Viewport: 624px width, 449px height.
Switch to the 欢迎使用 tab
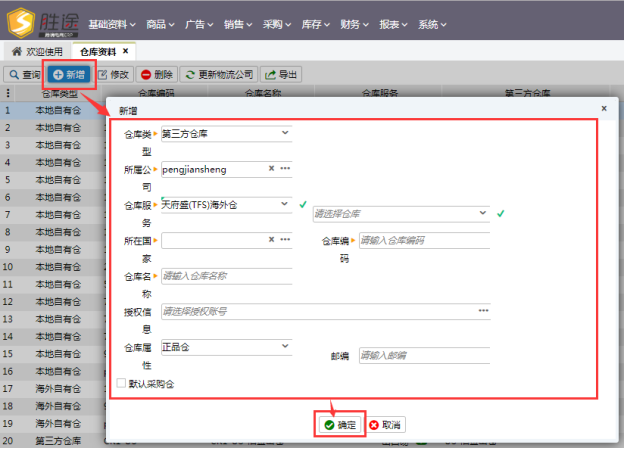tap(36, 50)
